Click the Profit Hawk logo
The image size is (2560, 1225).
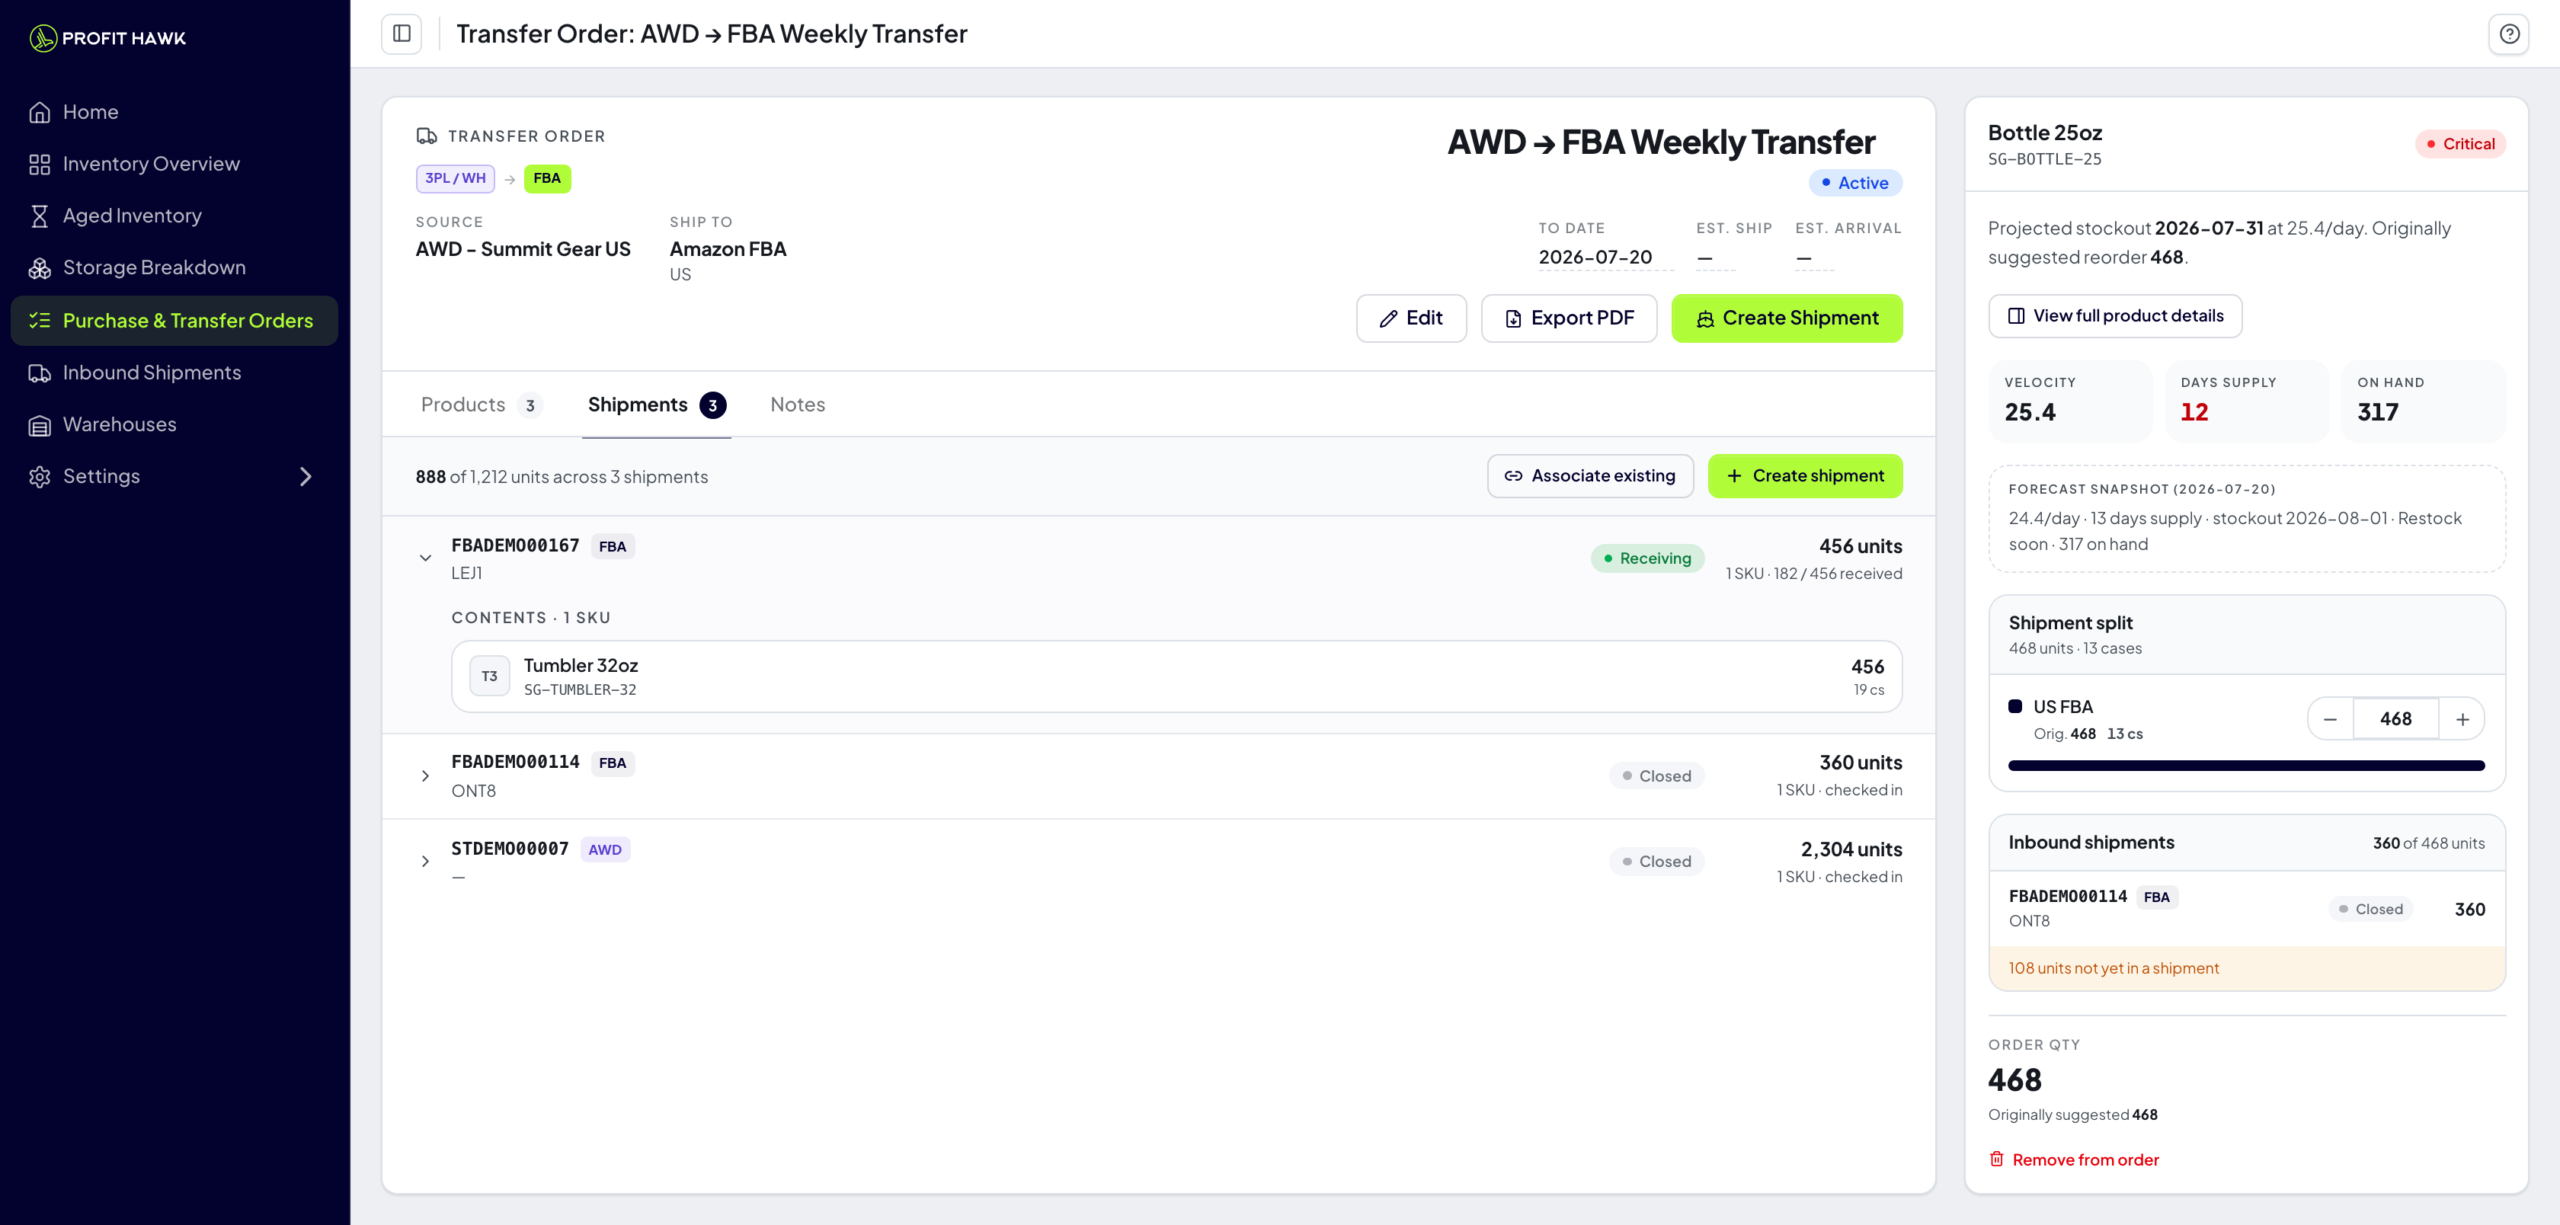(108, 38)
